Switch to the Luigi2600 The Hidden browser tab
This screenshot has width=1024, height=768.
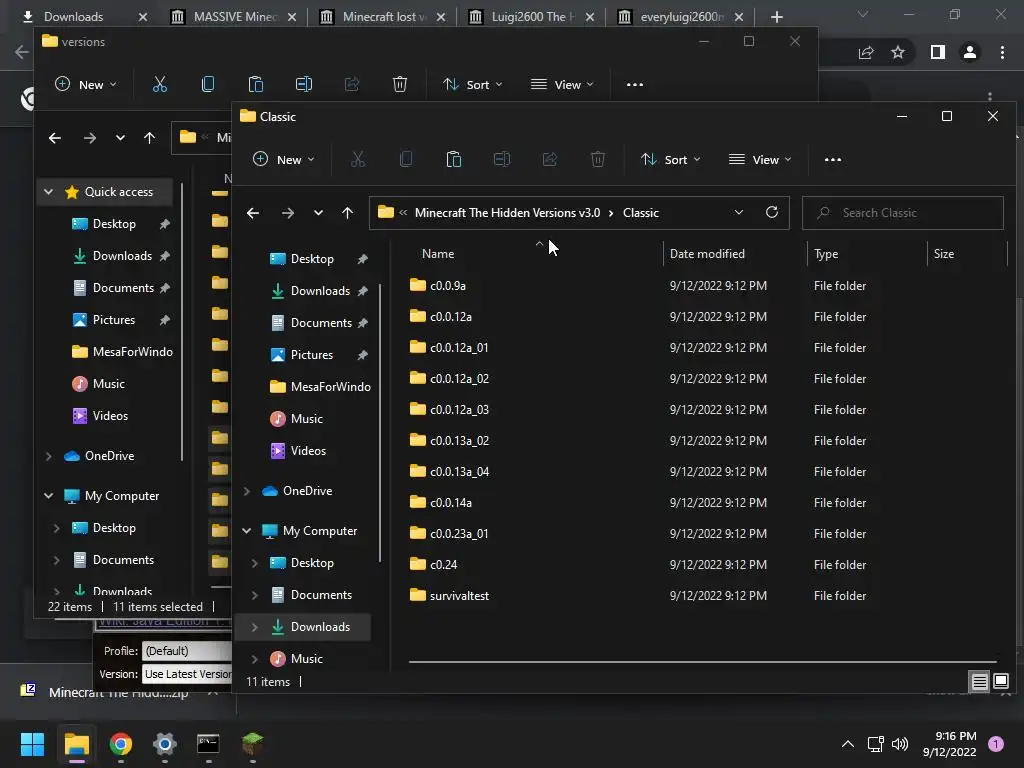point(531,17)
